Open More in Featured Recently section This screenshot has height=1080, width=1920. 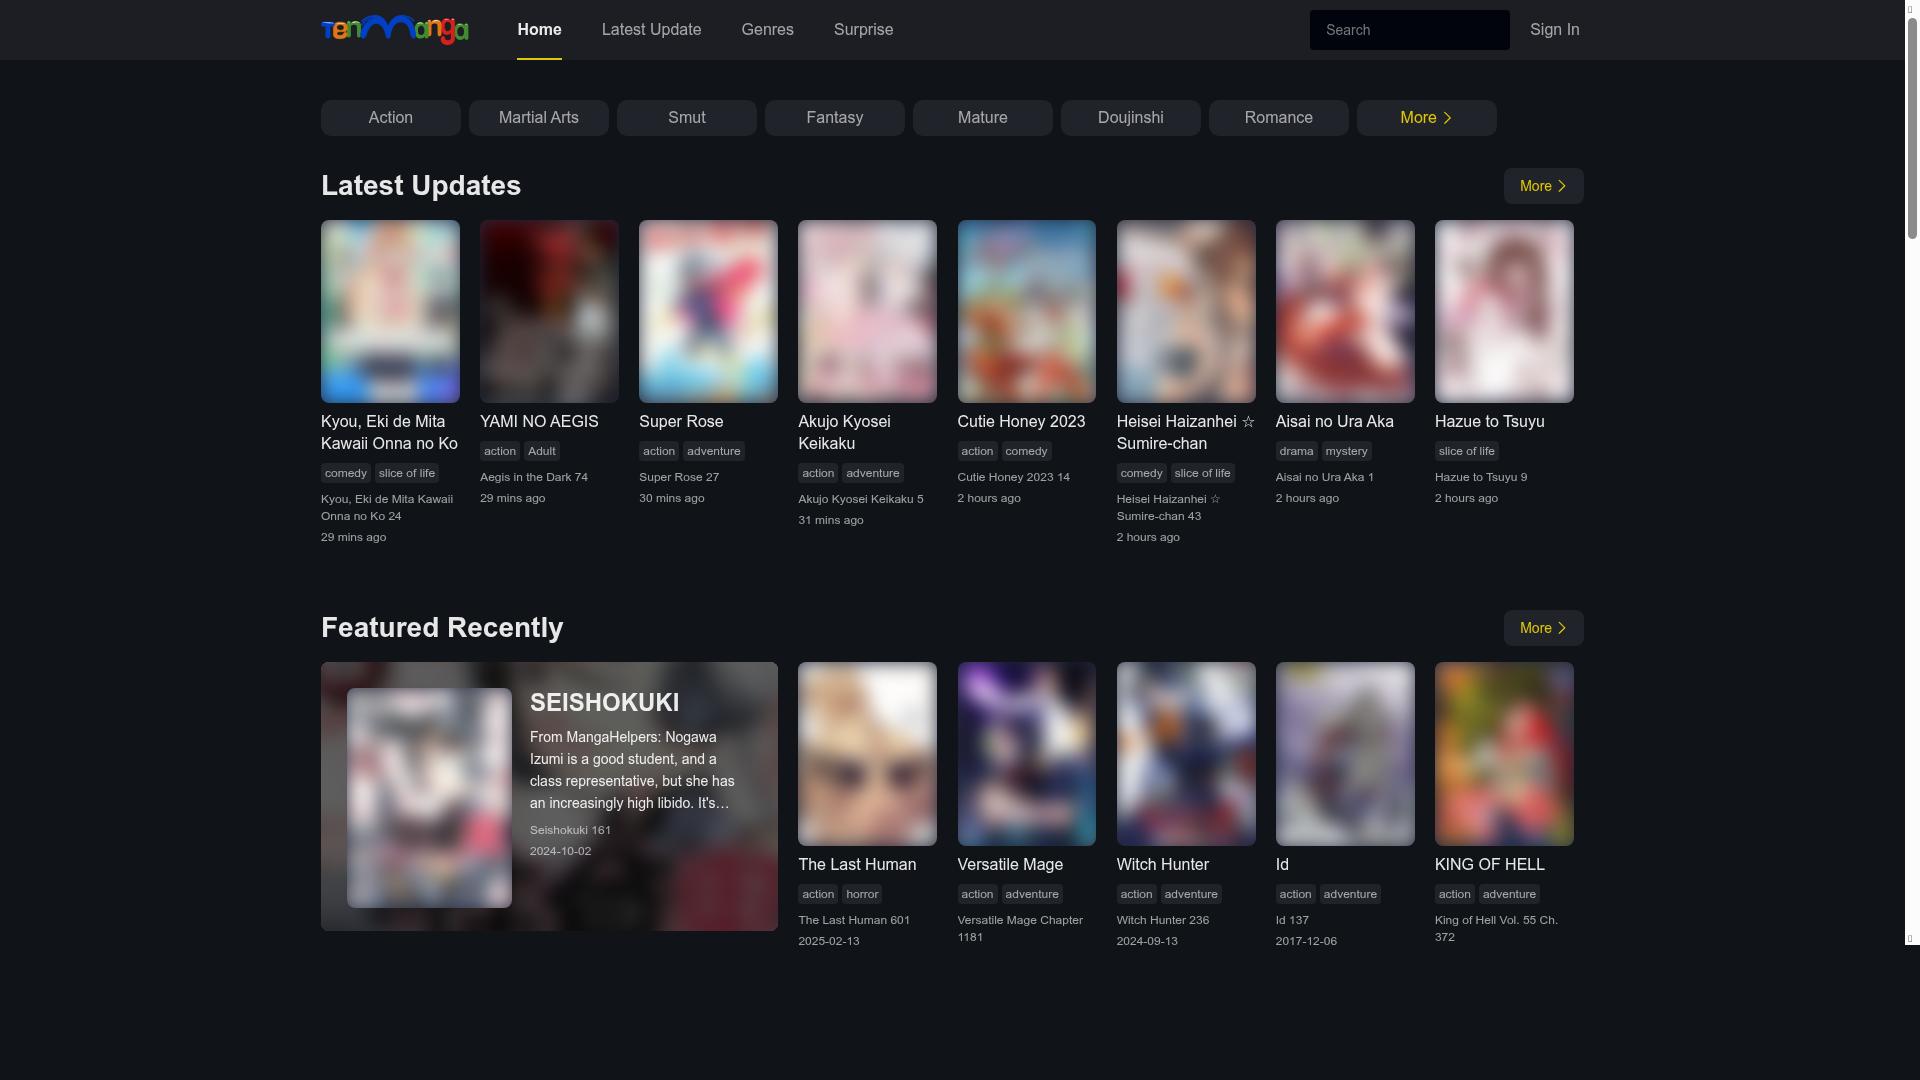(1543, 628)
